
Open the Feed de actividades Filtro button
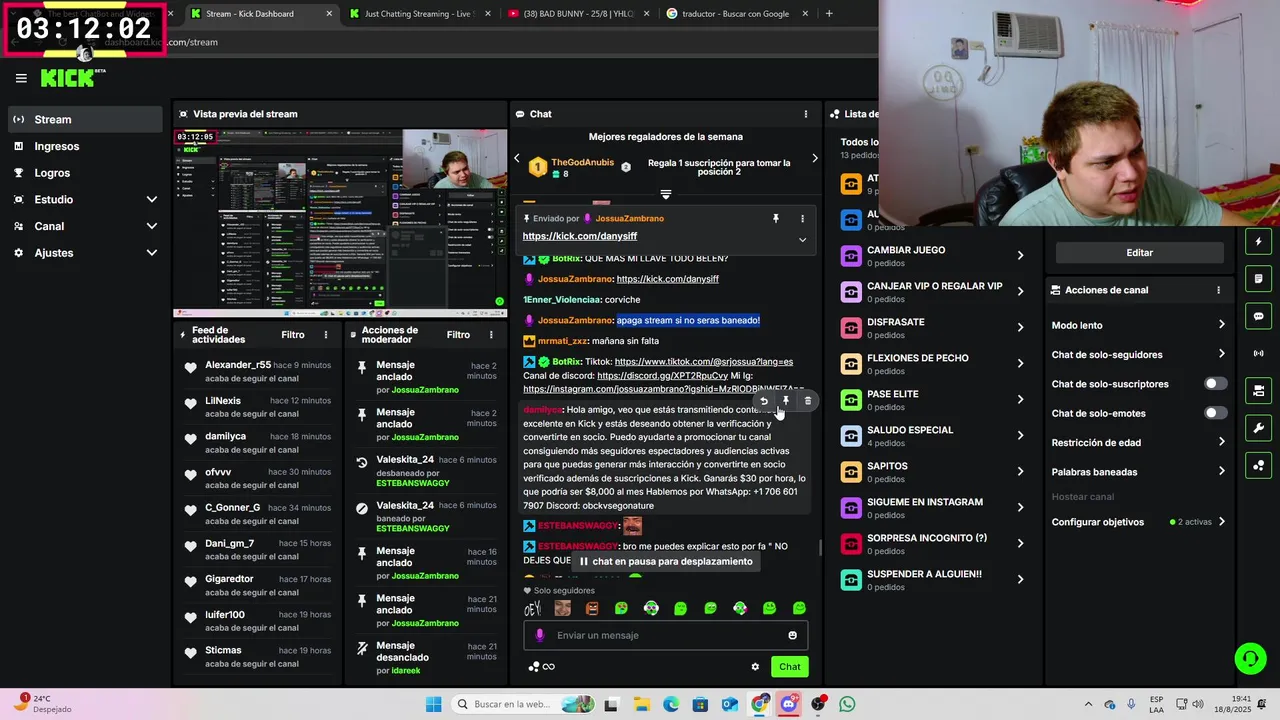293,335
